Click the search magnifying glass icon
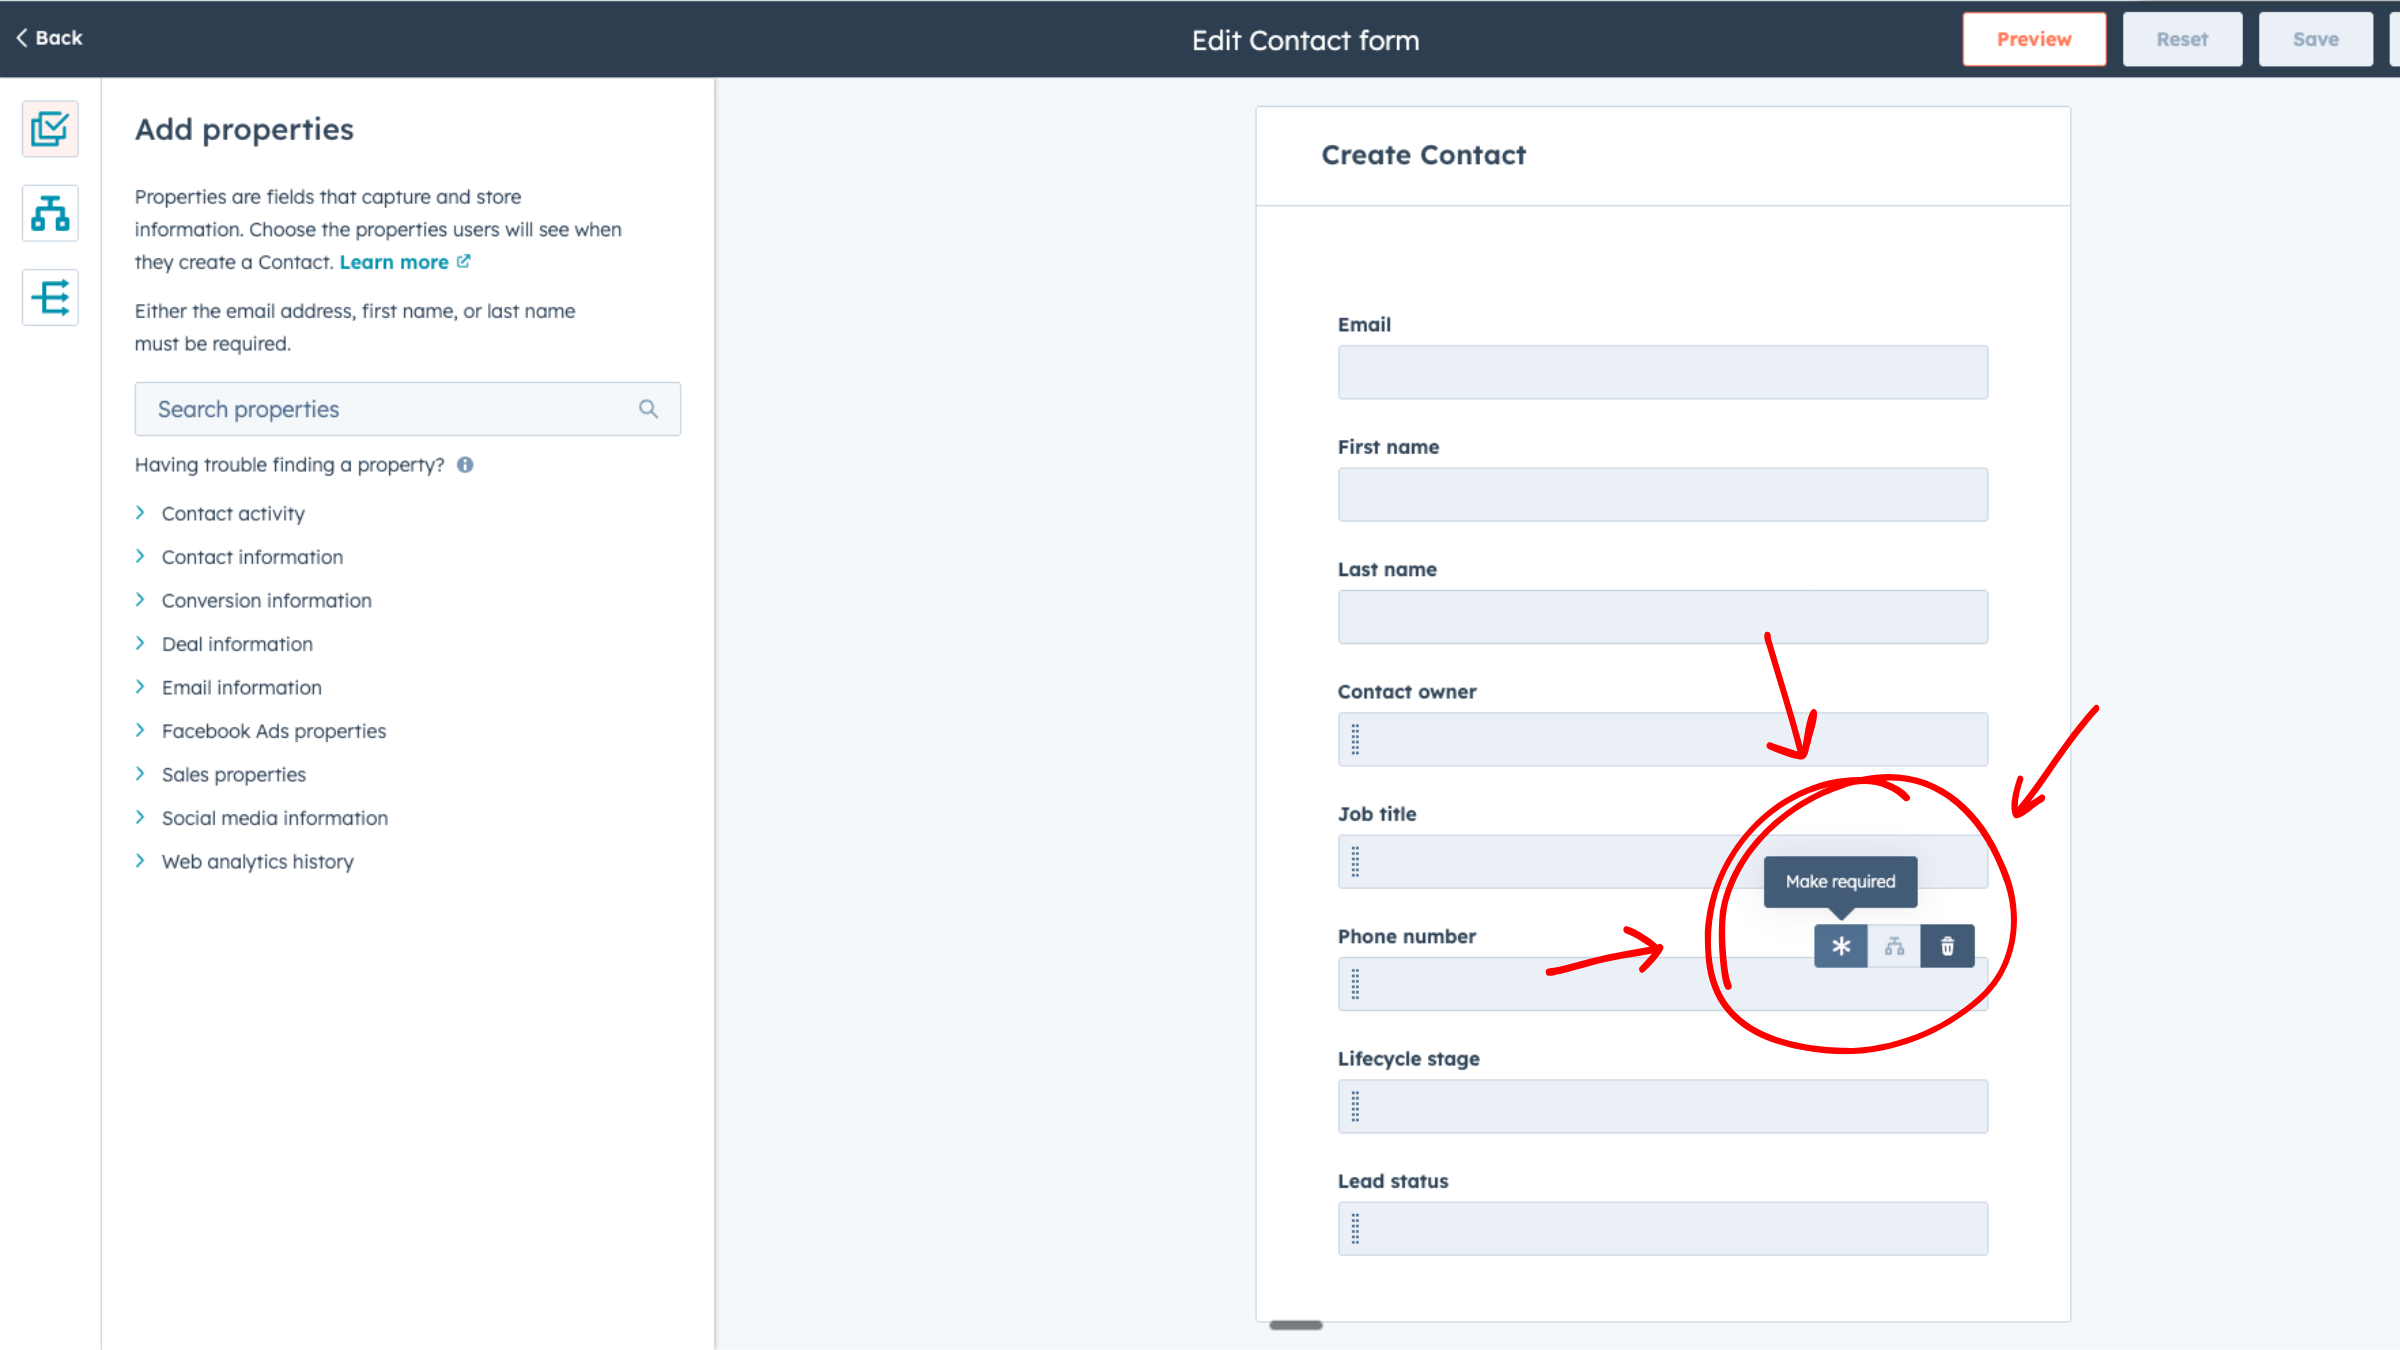The width and height of the screenshot is (2400, 1350). [648, 409]
